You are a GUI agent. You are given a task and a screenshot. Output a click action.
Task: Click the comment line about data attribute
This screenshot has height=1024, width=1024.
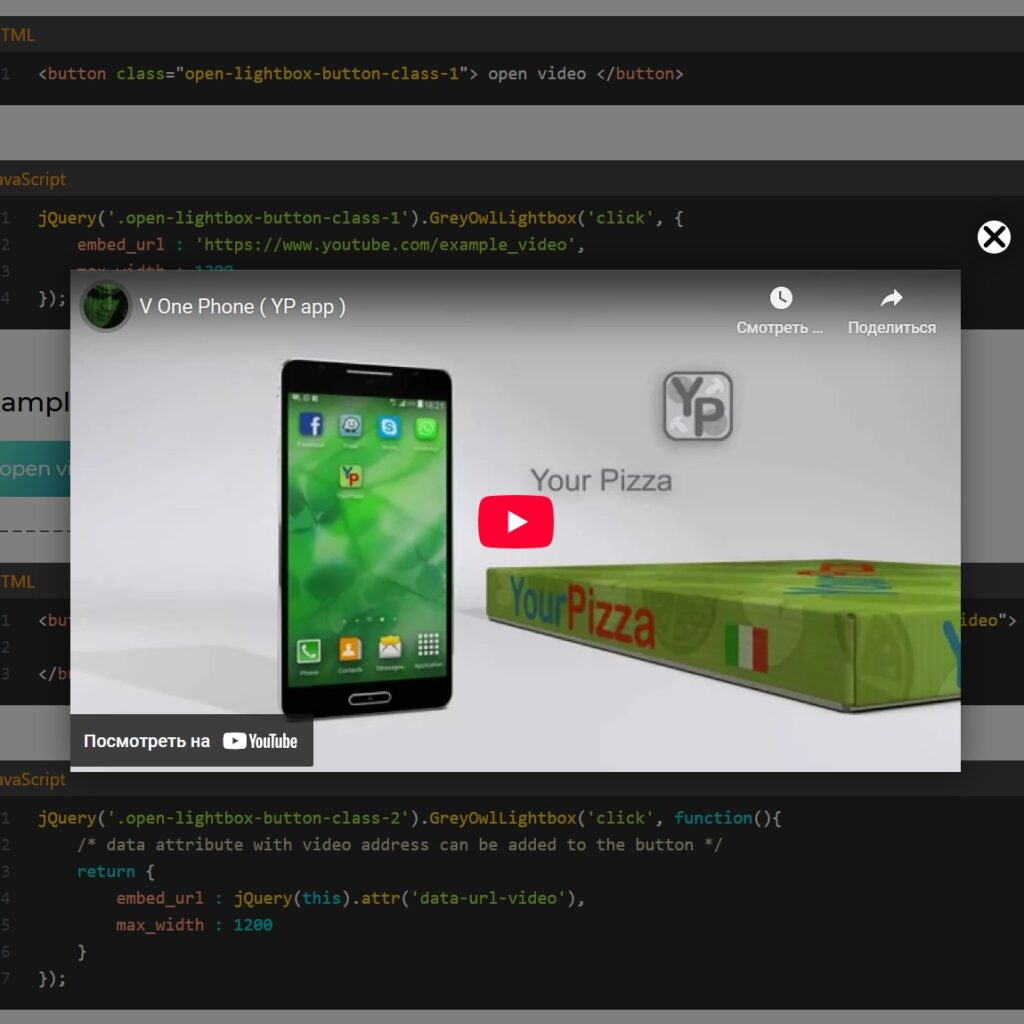click(399, 845)
